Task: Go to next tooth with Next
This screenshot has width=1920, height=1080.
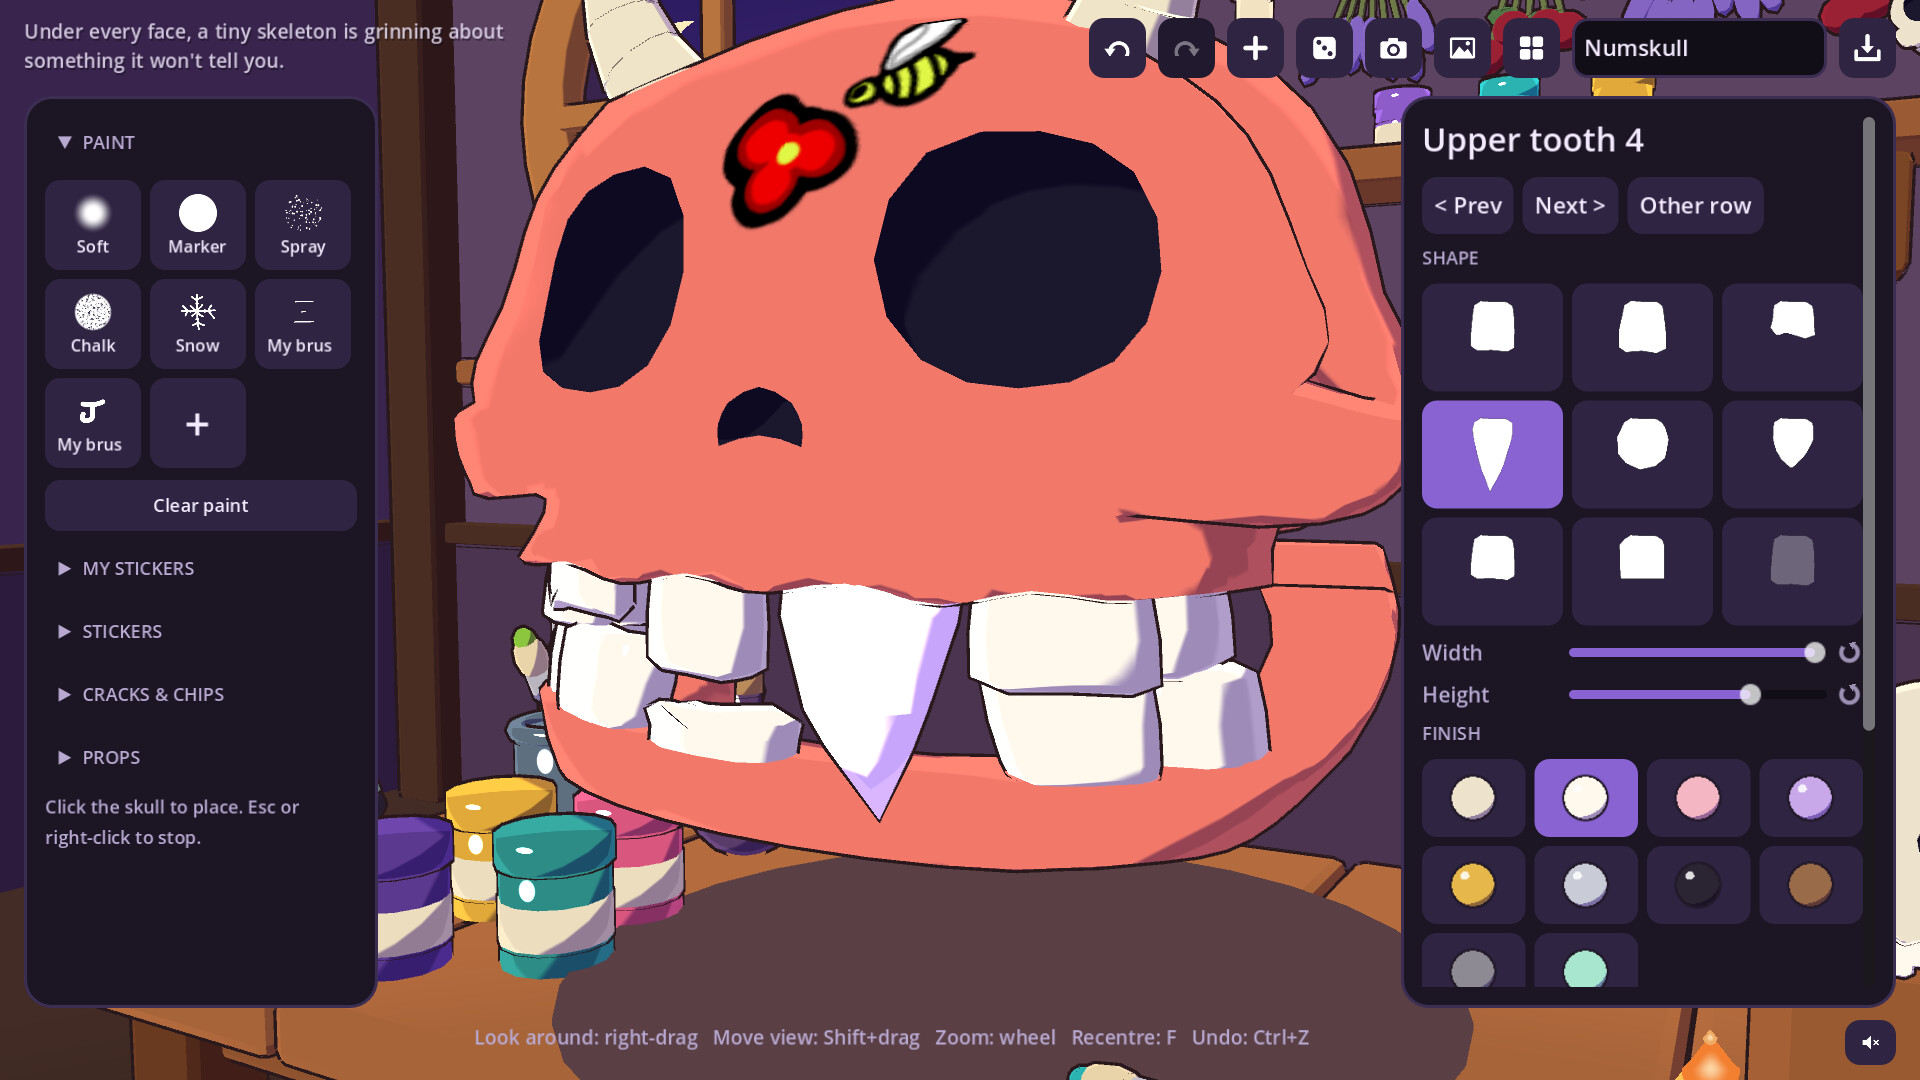Action: click(1570, 206)
